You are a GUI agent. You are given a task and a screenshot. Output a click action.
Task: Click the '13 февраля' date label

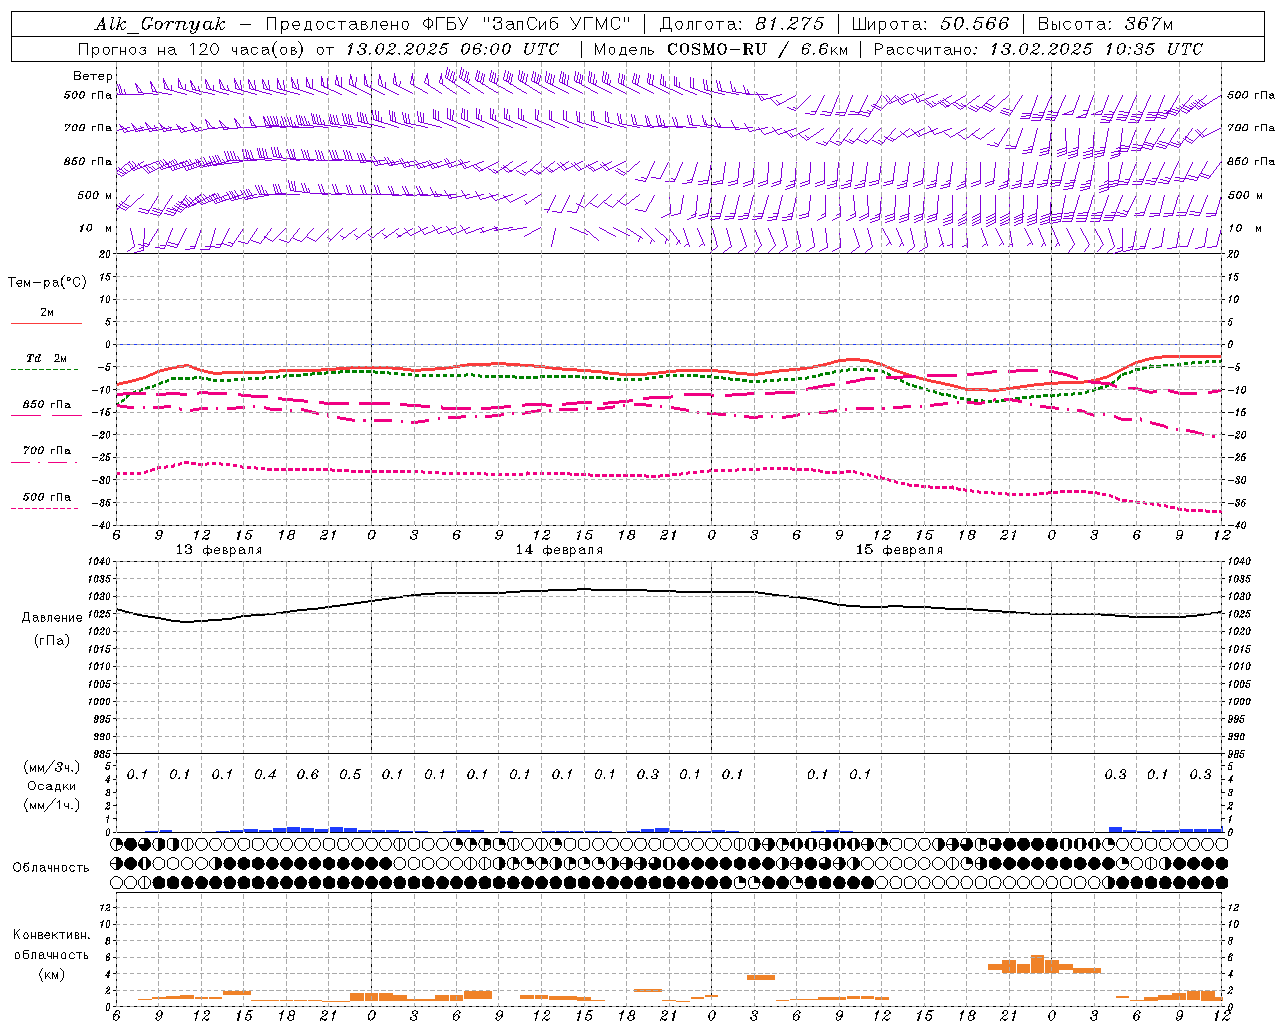(x=219, y=550)
